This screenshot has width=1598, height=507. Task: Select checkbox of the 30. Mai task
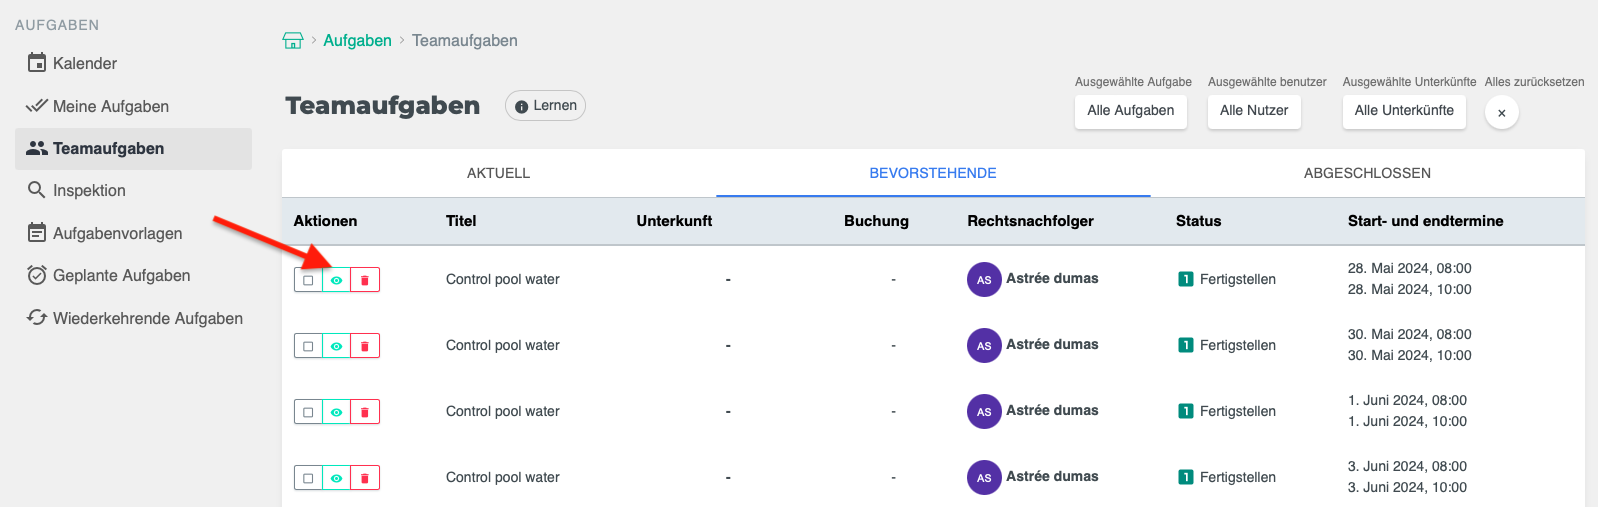(308, 346)
